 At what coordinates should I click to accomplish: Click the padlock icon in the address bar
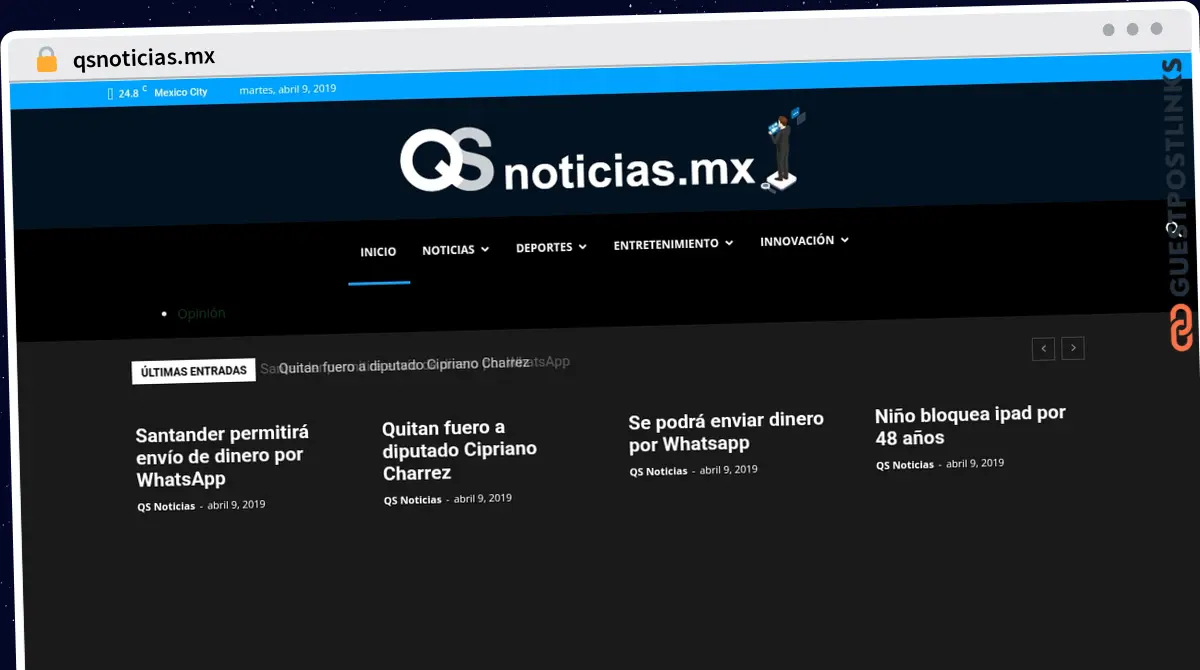[x=45, y=58]
